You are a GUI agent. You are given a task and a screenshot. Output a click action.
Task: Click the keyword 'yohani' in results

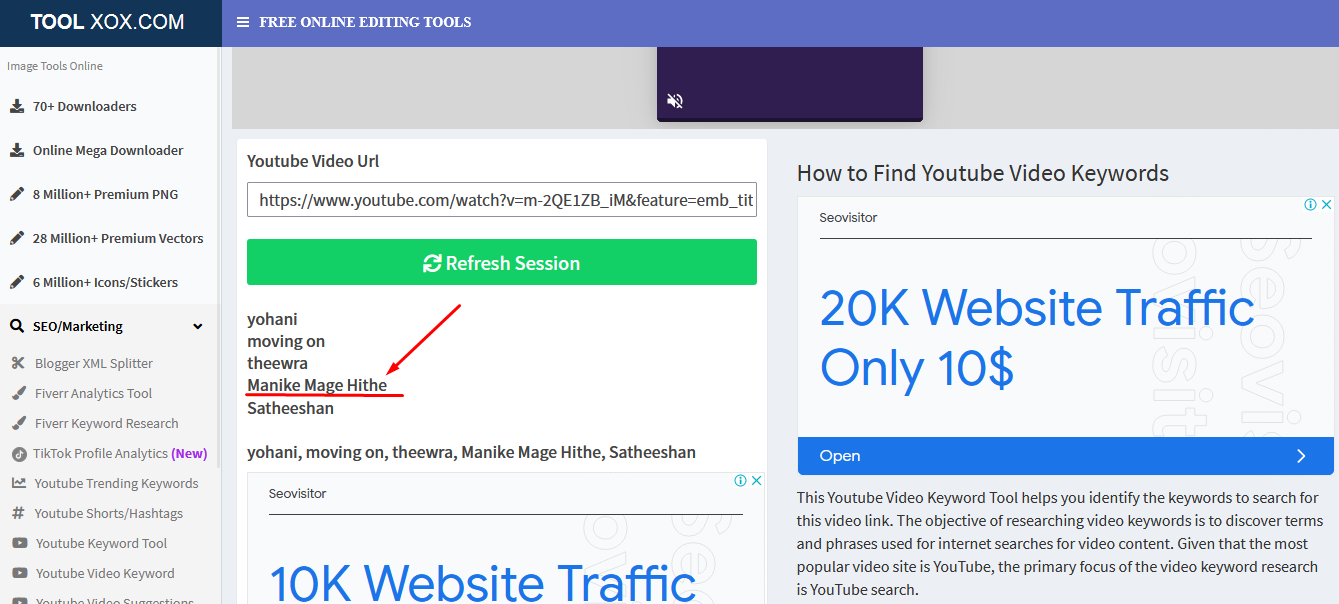[x=272, y=319]
